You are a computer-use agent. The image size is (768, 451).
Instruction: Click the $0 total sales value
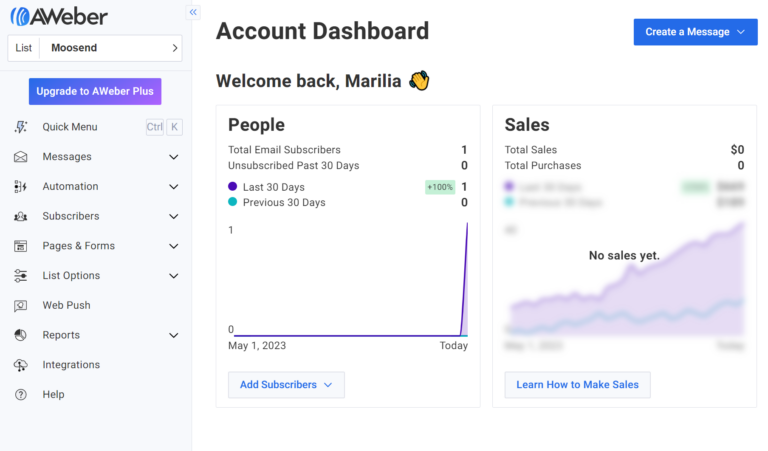coord(738,150)
